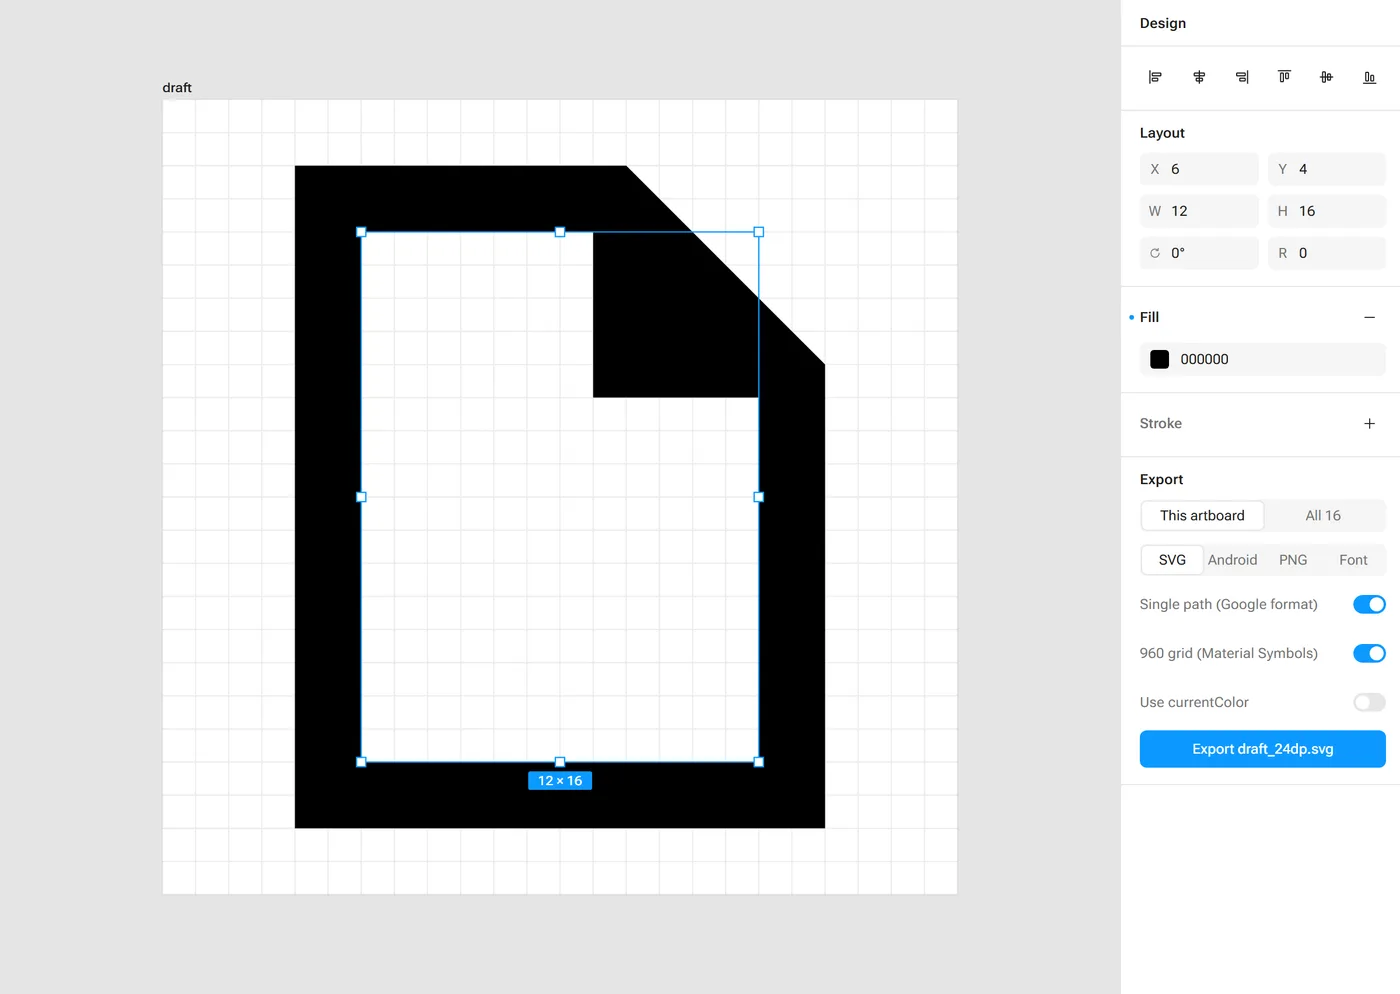This screenshot has height=994, width=1400.
Task: Edit the corner radius R field
Action: click(1327, 253)
